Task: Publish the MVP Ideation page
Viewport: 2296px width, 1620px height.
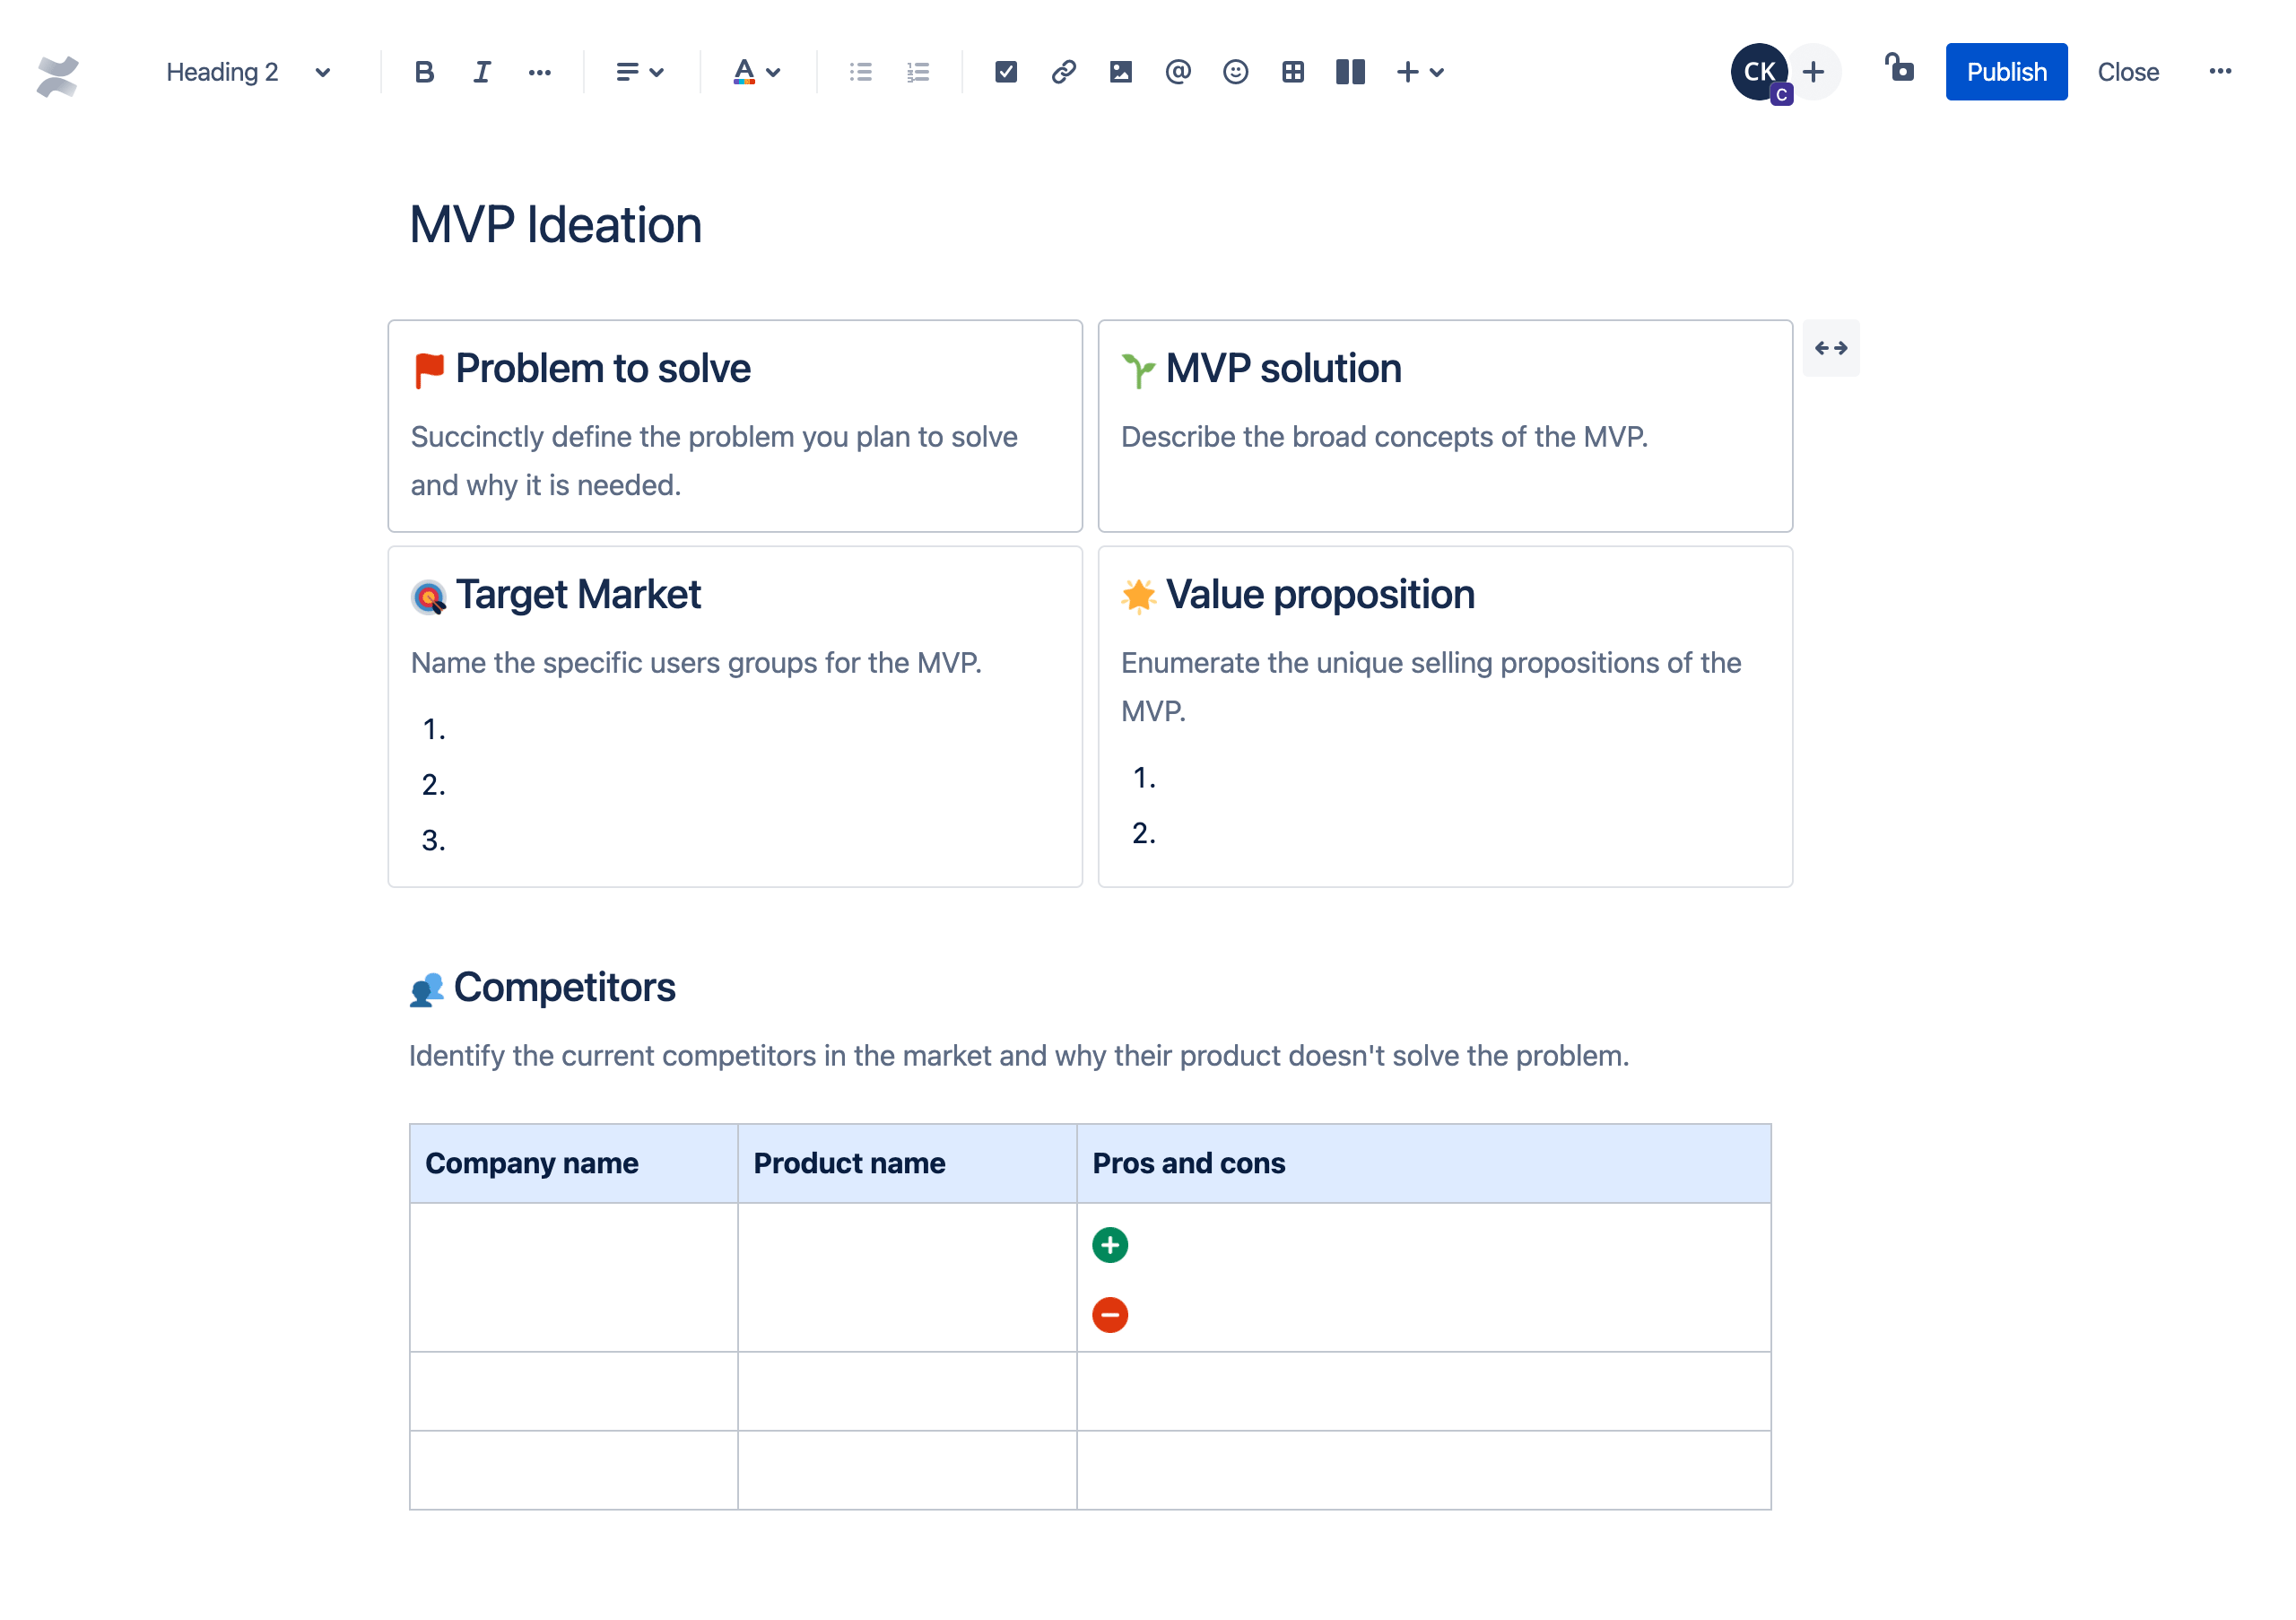Action: click(x=2006, y=71)
